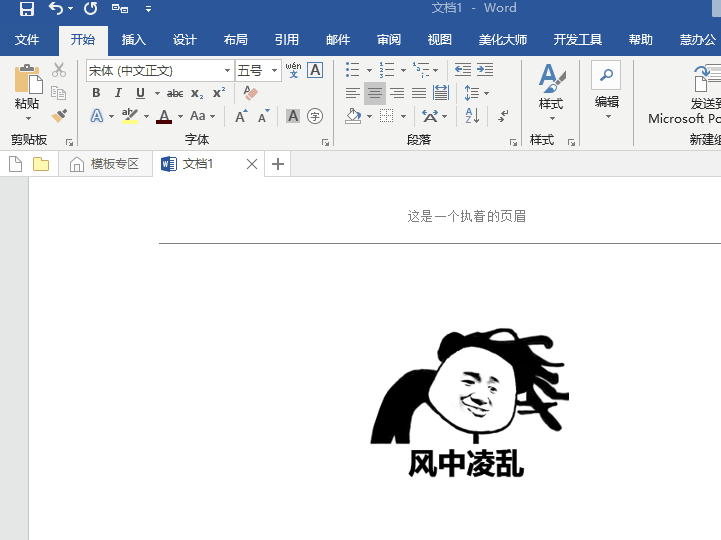Viewport: 721px width, 540px height.
Task: Apply paragraph shading paint bucket
Action: tap(353, 116)
